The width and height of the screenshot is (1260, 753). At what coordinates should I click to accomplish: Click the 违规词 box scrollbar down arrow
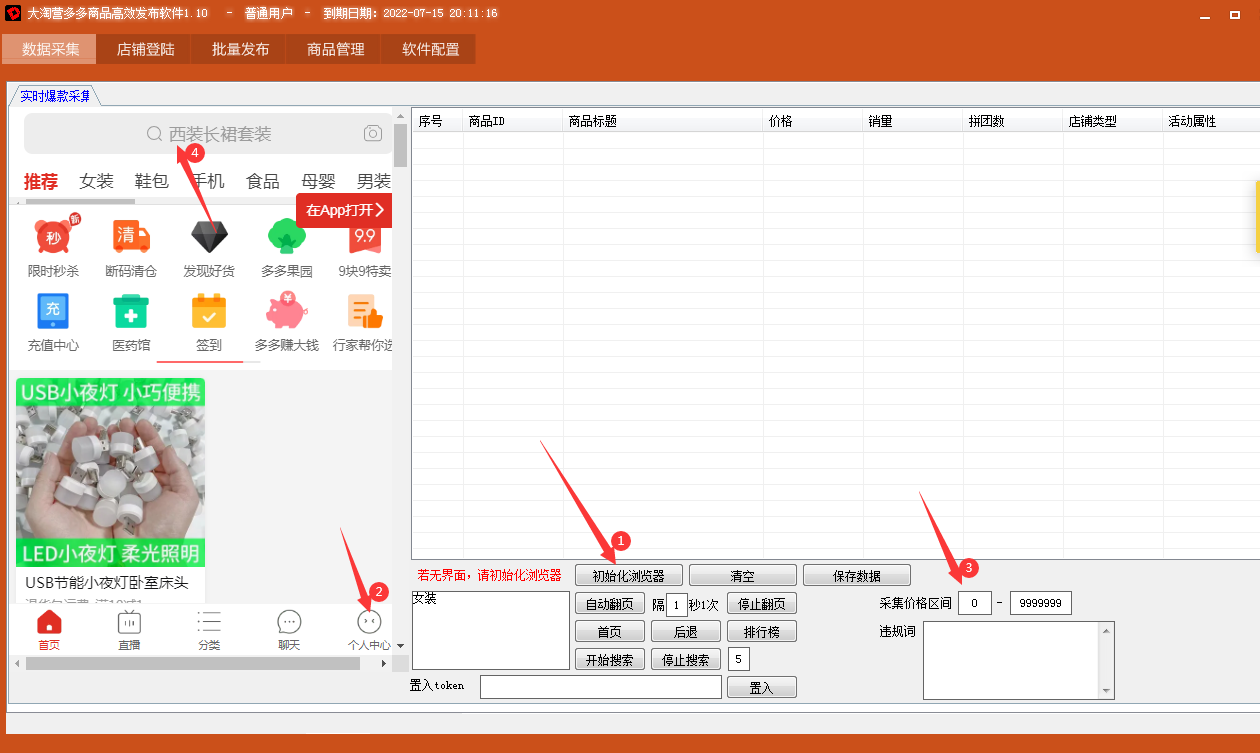tap(1106, 690)
